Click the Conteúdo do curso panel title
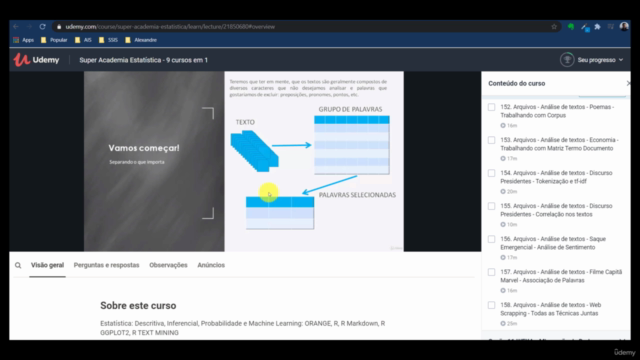640x360 pixels. click(517, 83)
